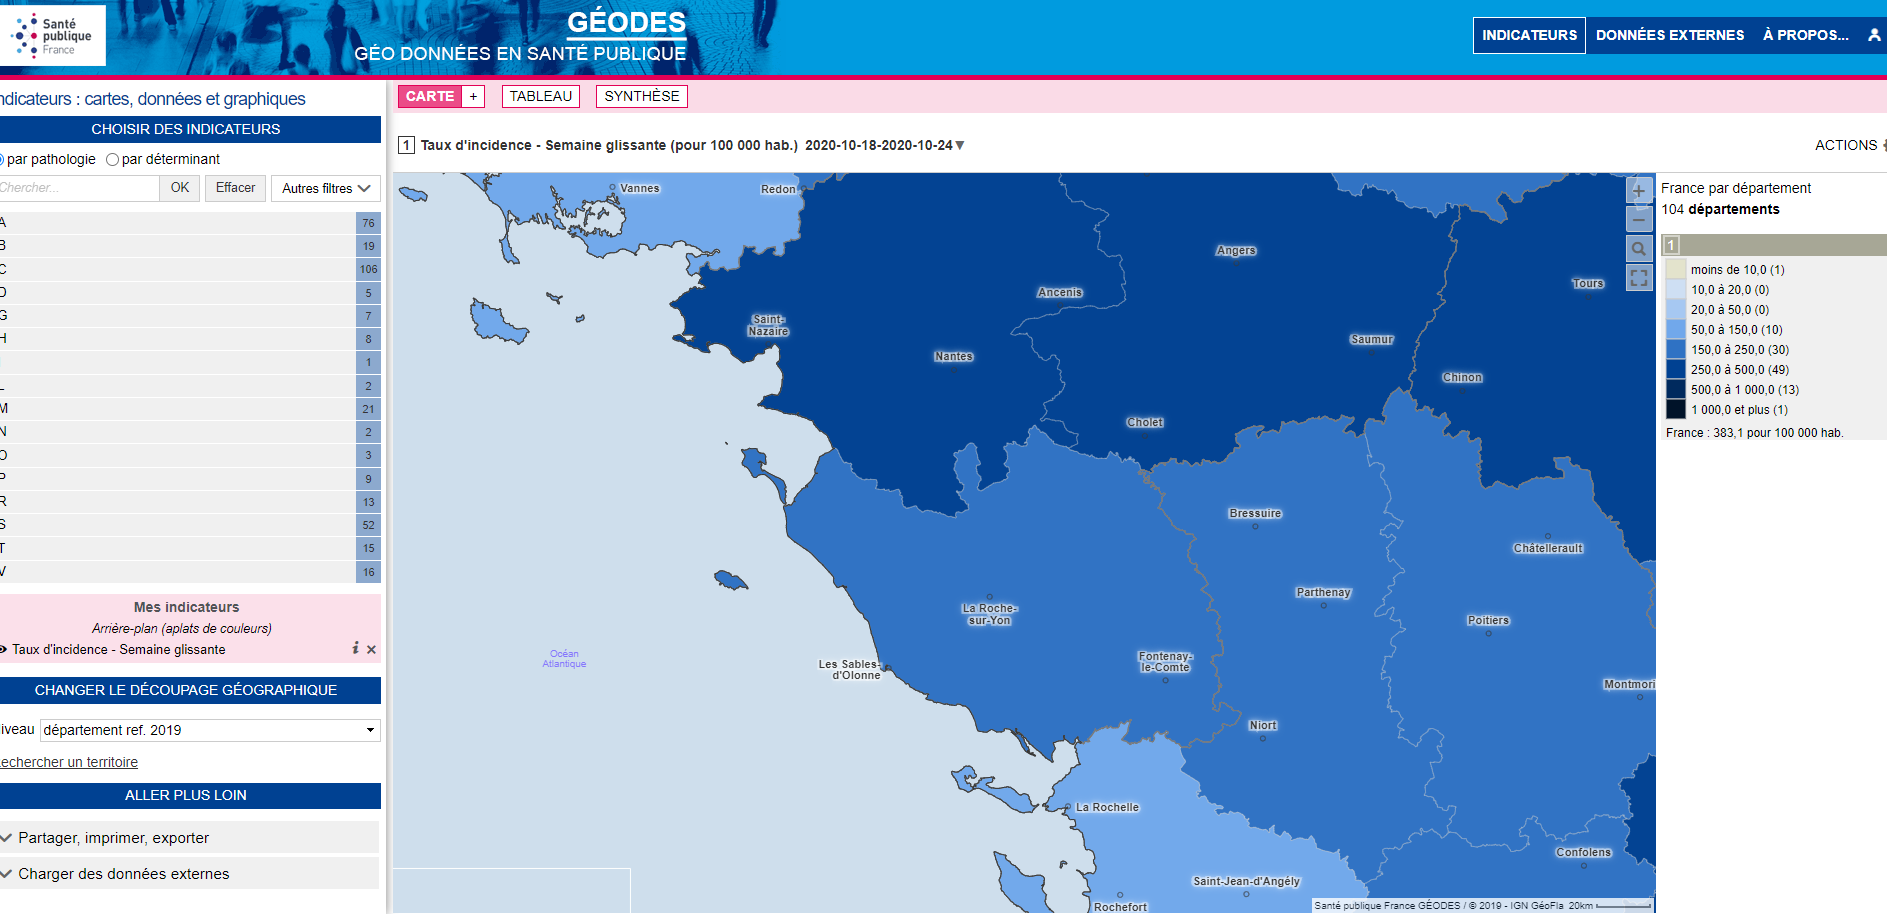This screenshot has height=914, width=1887.
Task: Open Rechercher un territoire link
Action: [x=69, y=762]
